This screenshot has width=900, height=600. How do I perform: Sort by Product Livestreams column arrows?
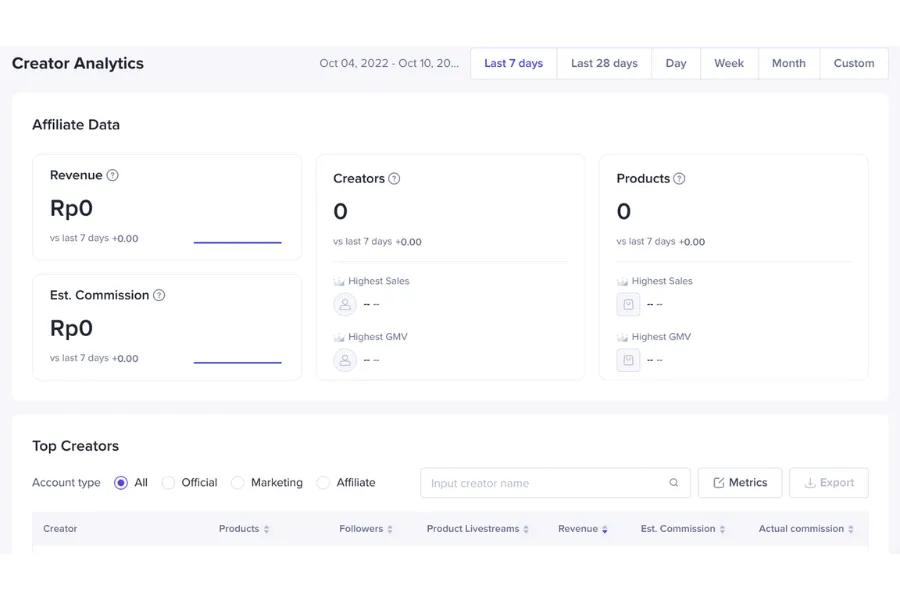tap(526, 529)
